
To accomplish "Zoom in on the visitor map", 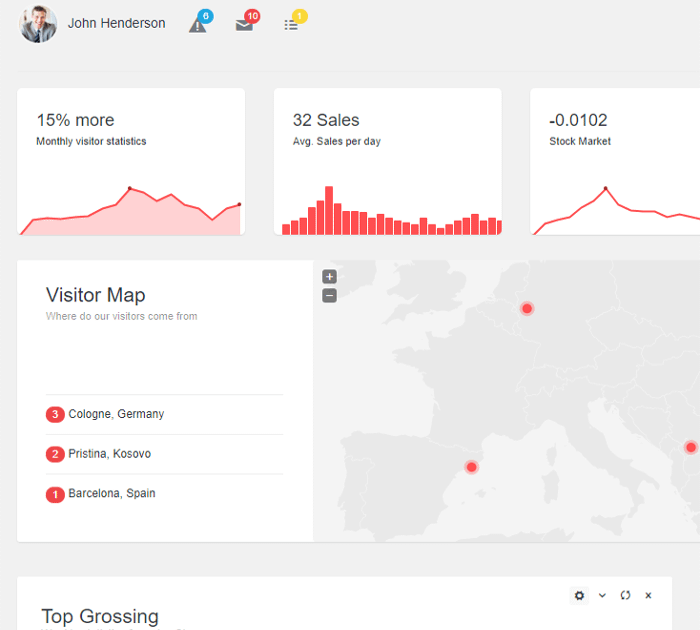I will (x=330, y=277).
